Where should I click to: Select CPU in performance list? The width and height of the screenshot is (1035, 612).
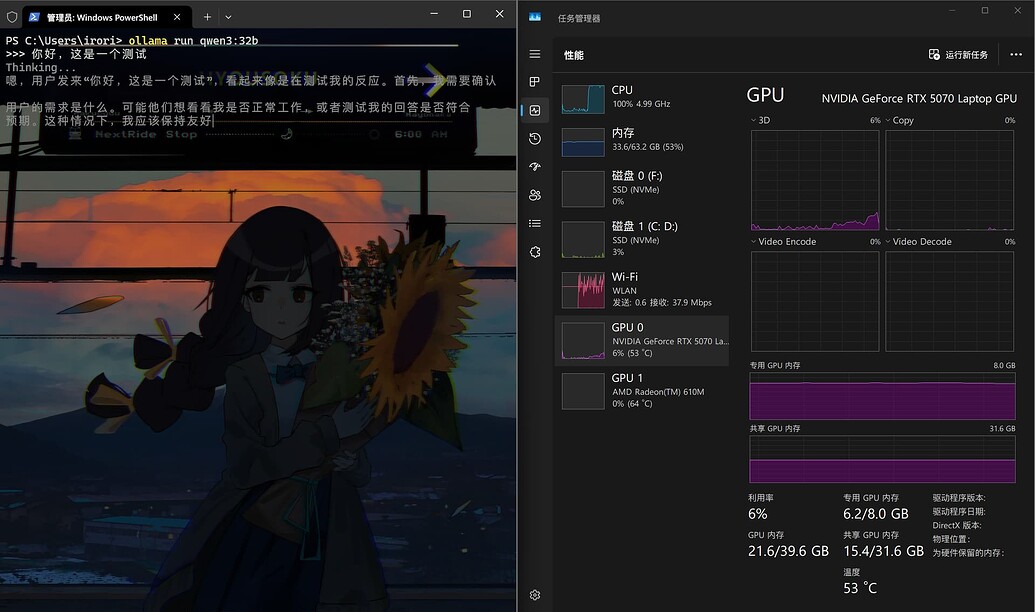coord(642,98)
